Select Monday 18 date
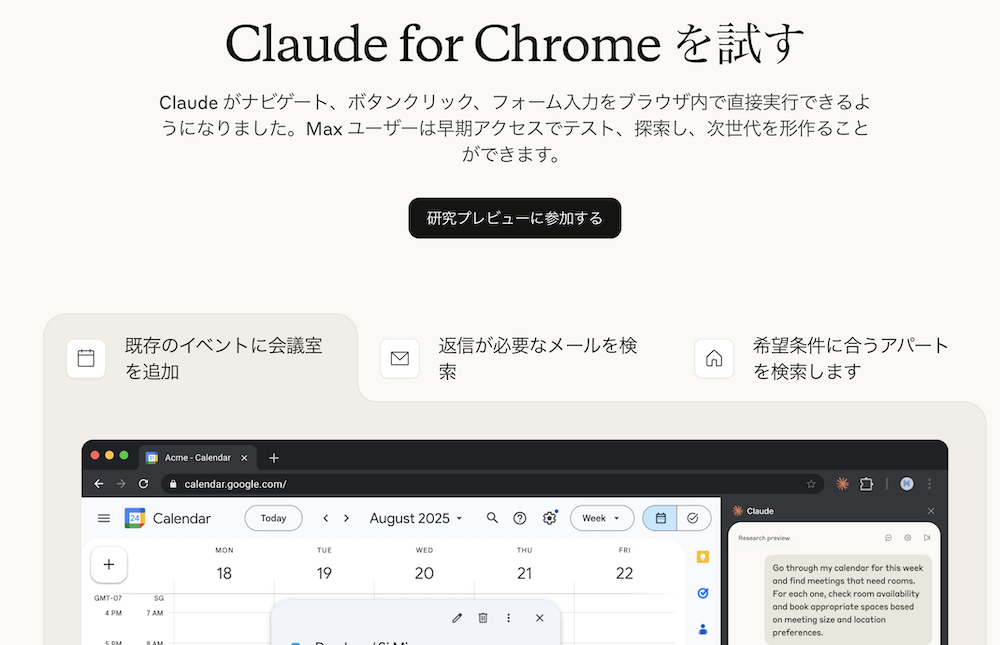The width and height of the screenshot is (1000, 645). point(224,573)
